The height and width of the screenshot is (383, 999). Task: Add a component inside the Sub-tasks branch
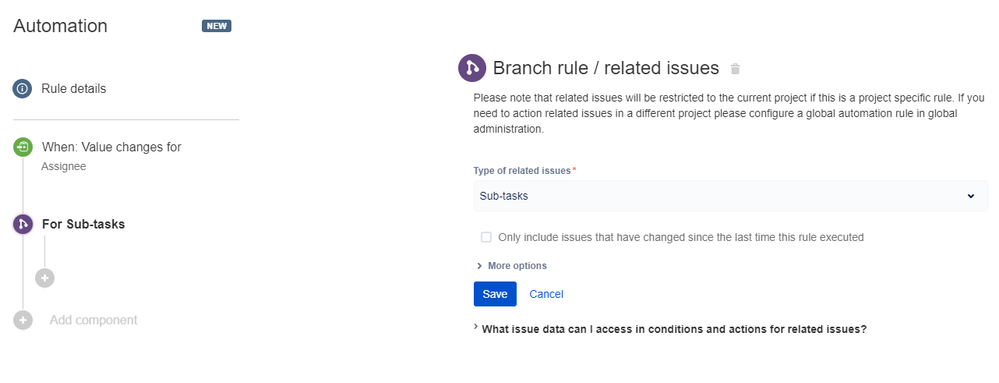coord(45,278)
